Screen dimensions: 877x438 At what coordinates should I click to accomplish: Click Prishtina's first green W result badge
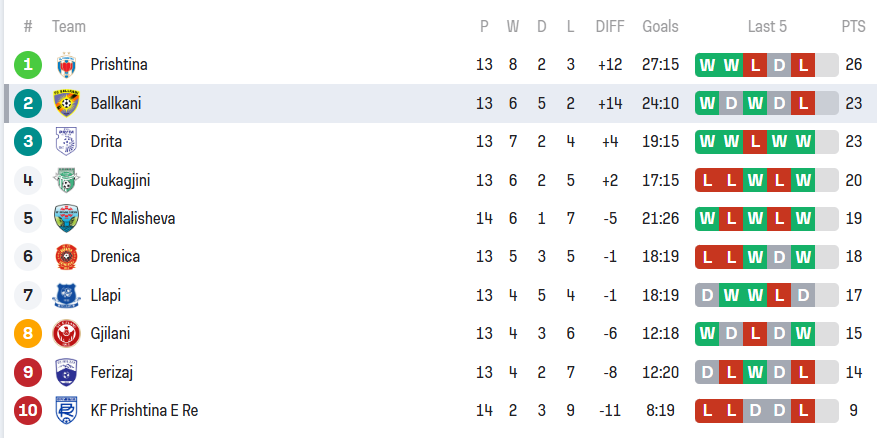pos(708,65)
